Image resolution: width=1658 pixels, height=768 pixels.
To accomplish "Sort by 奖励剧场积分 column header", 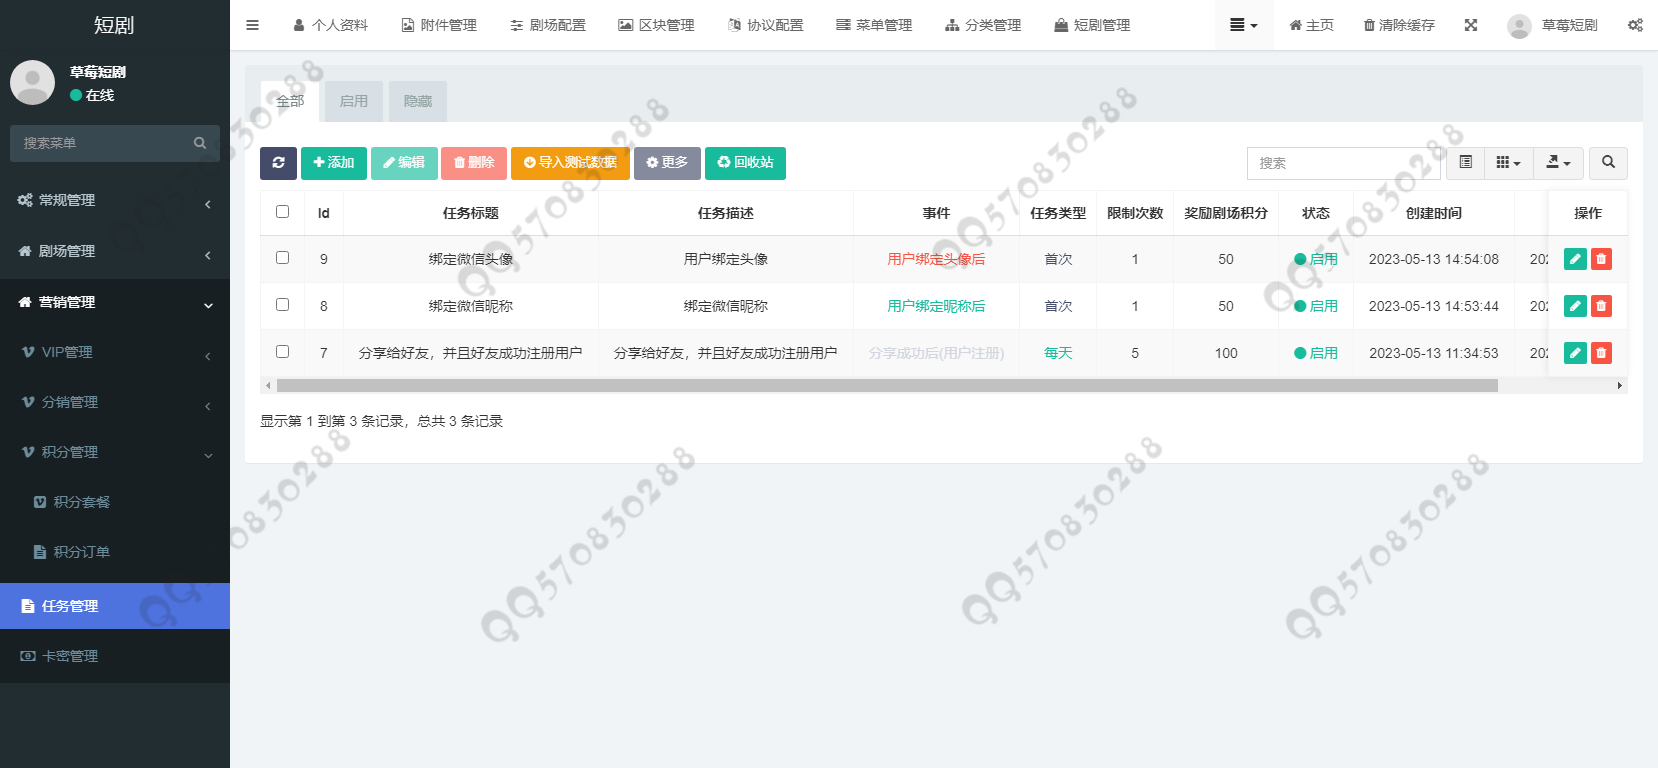I will (1225, 213).
